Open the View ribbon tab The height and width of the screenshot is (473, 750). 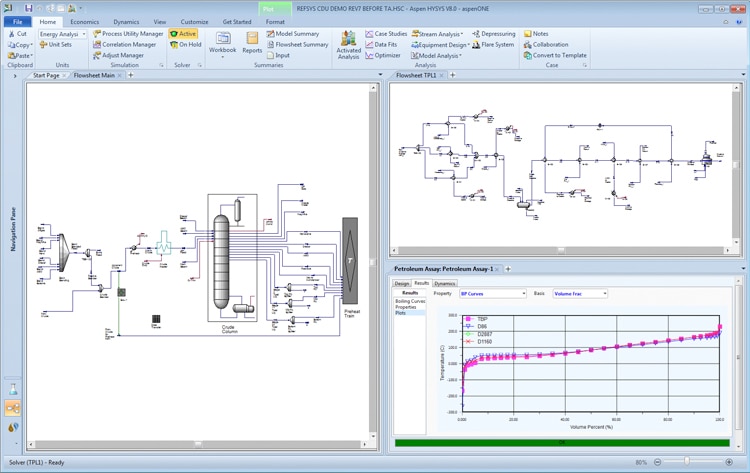click(160, 22)
